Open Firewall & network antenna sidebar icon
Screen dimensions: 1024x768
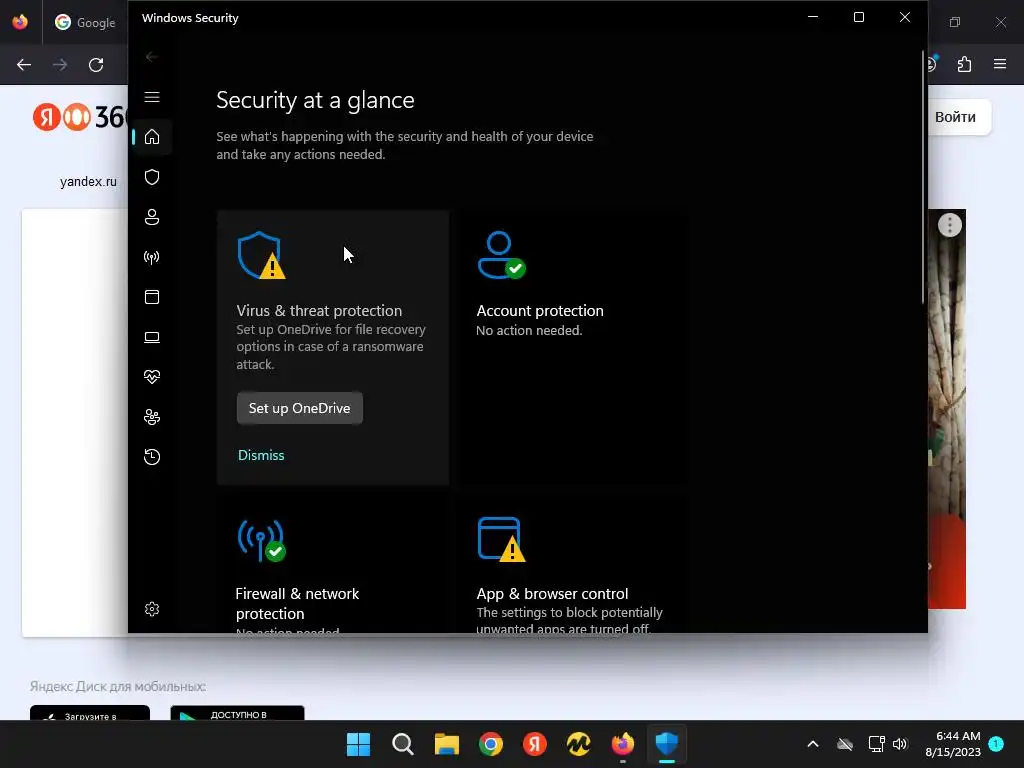152,257
